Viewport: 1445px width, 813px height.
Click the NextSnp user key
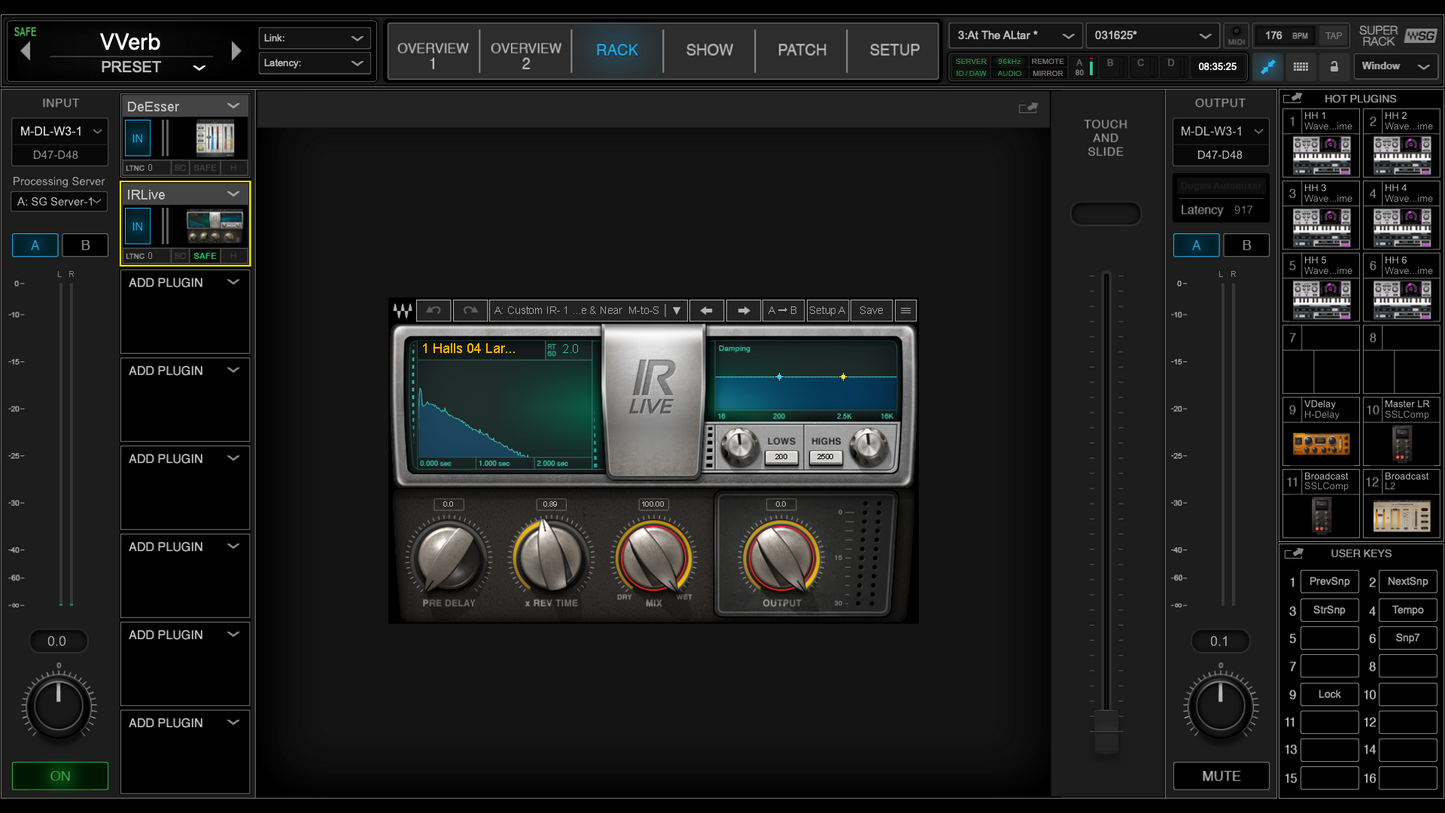[x=1407, y=582]
